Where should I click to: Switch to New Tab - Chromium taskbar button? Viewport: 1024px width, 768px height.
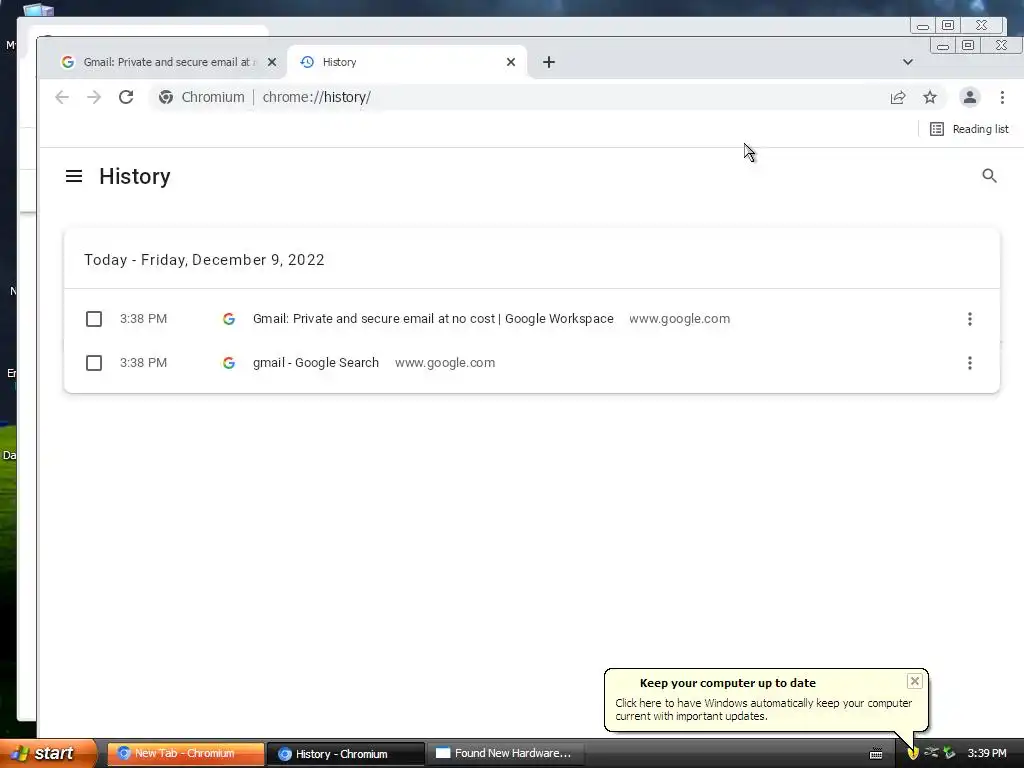[185, 753]
